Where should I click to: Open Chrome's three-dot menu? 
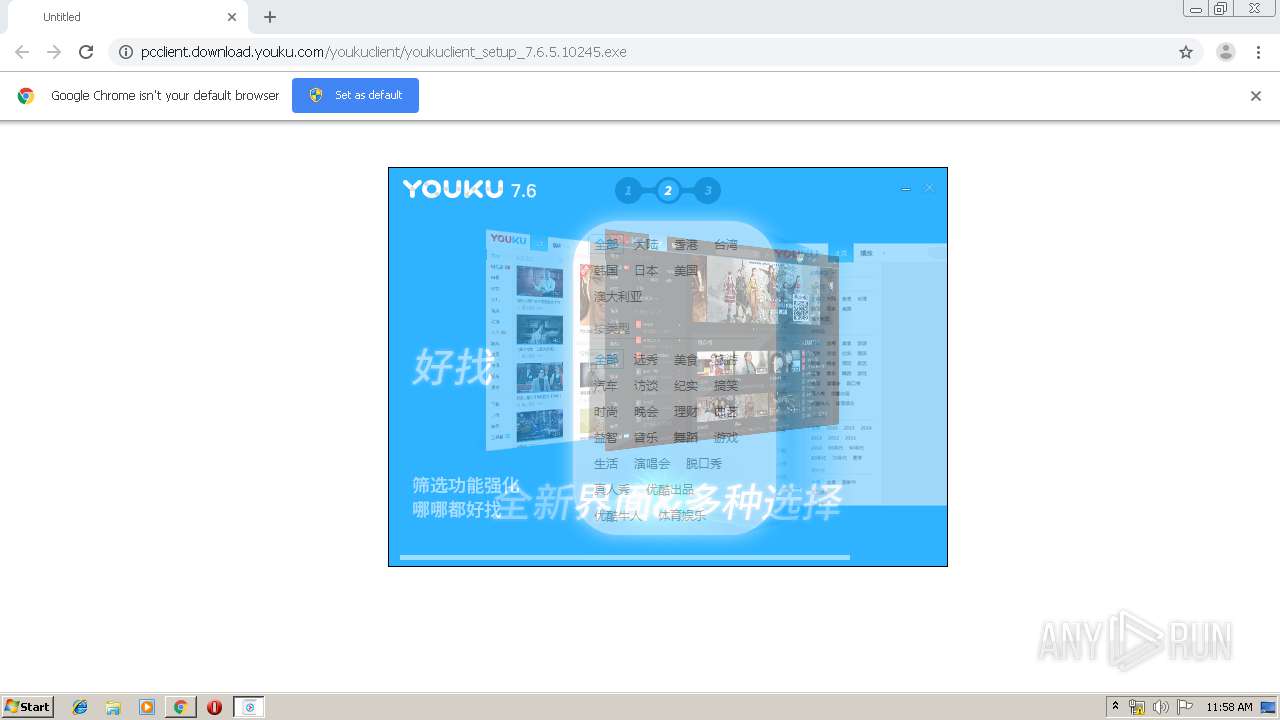(x=1258, y=52)
